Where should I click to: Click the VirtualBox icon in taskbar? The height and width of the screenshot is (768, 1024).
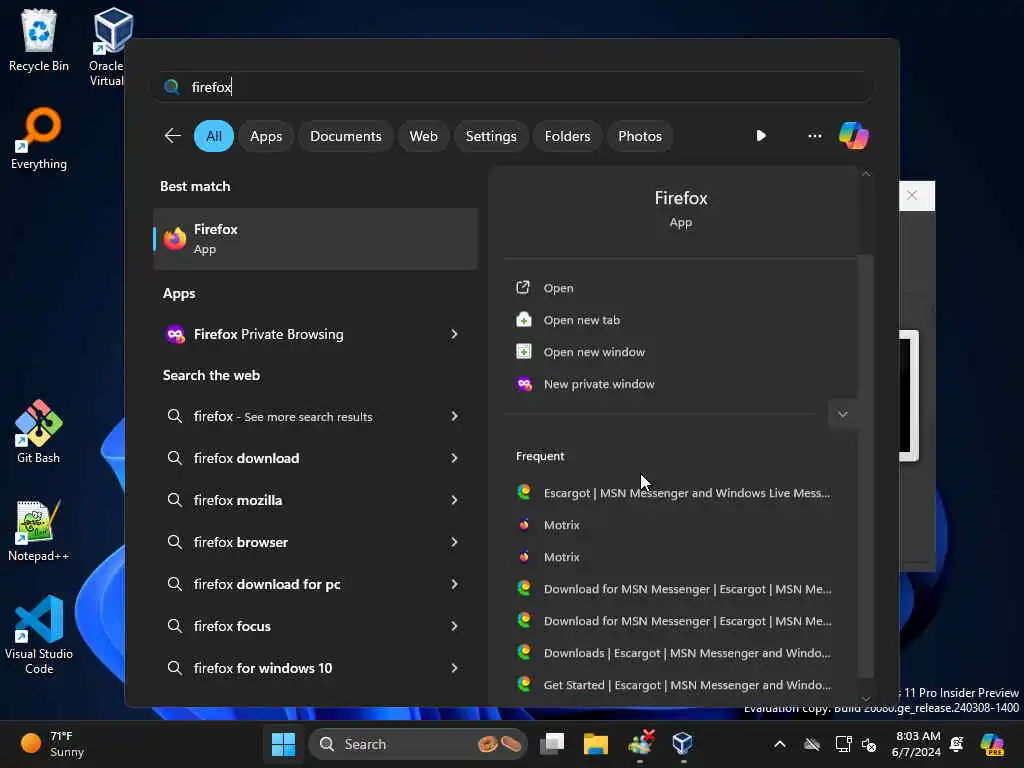click(682, 744)
